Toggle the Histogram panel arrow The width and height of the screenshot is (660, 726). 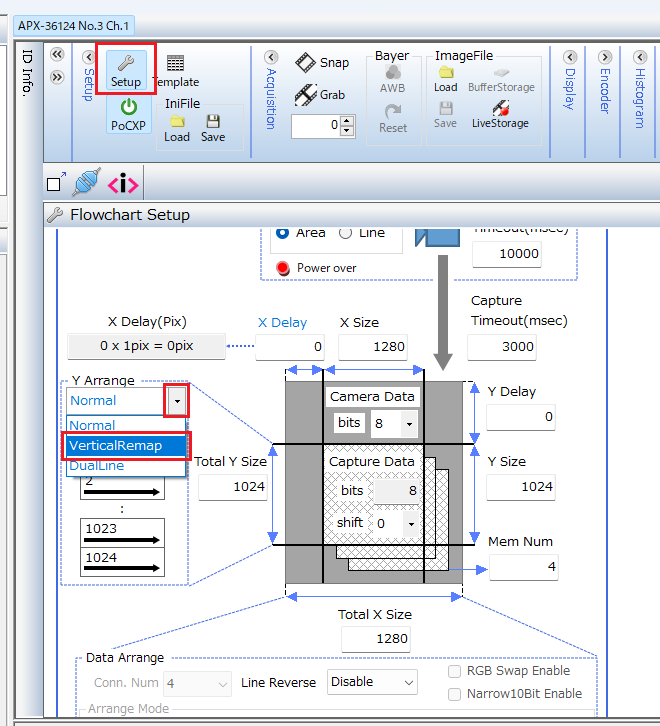click(640, 57)
